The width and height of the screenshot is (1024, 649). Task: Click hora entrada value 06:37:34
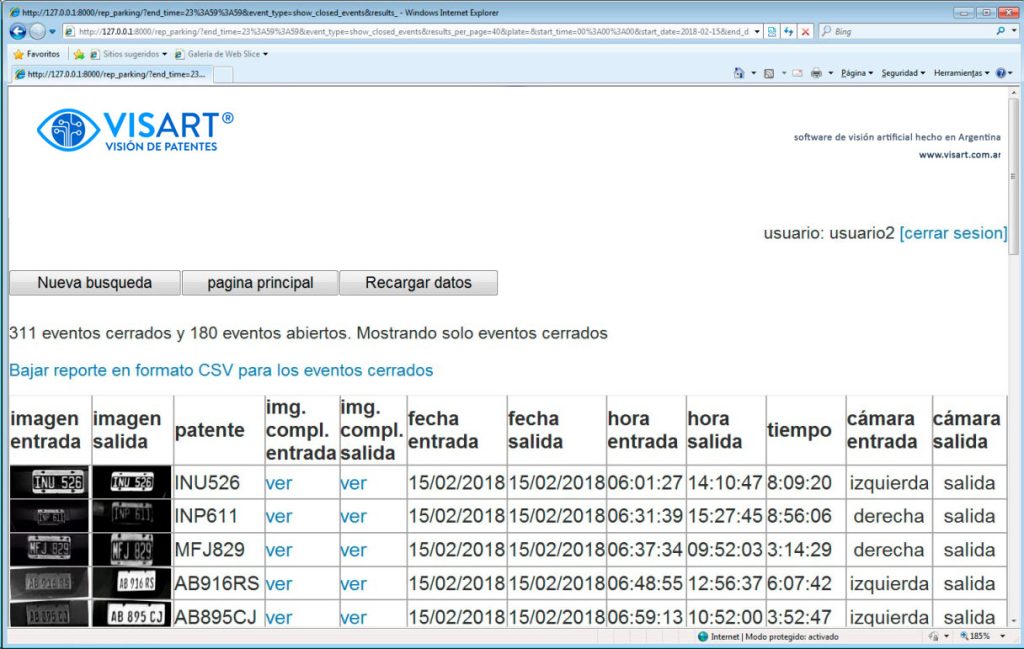tap(645, 550)
